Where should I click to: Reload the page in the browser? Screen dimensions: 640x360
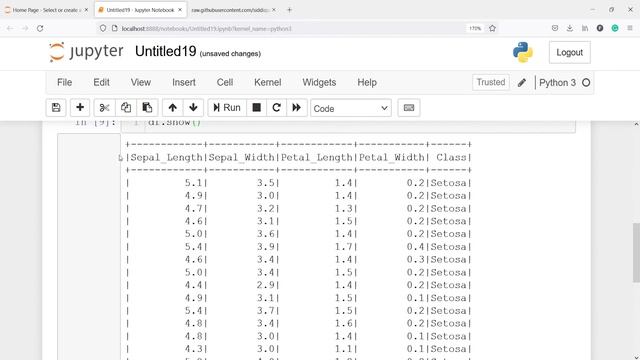point(40,29)
